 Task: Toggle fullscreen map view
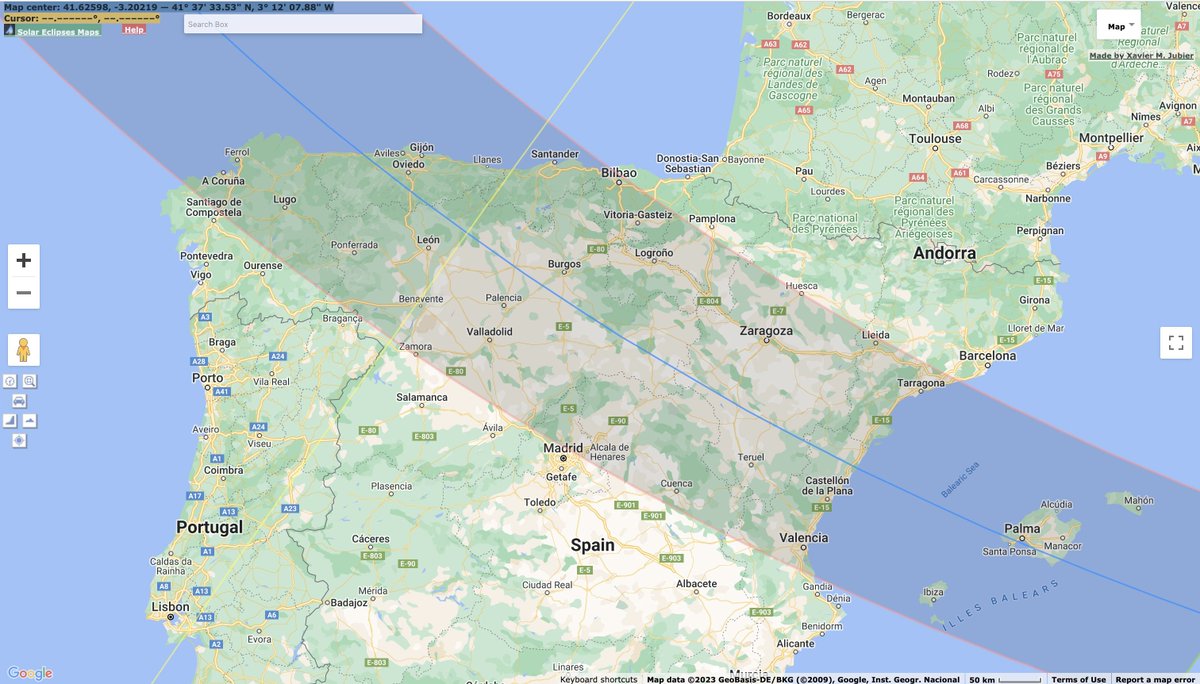tap(1176, 342)
